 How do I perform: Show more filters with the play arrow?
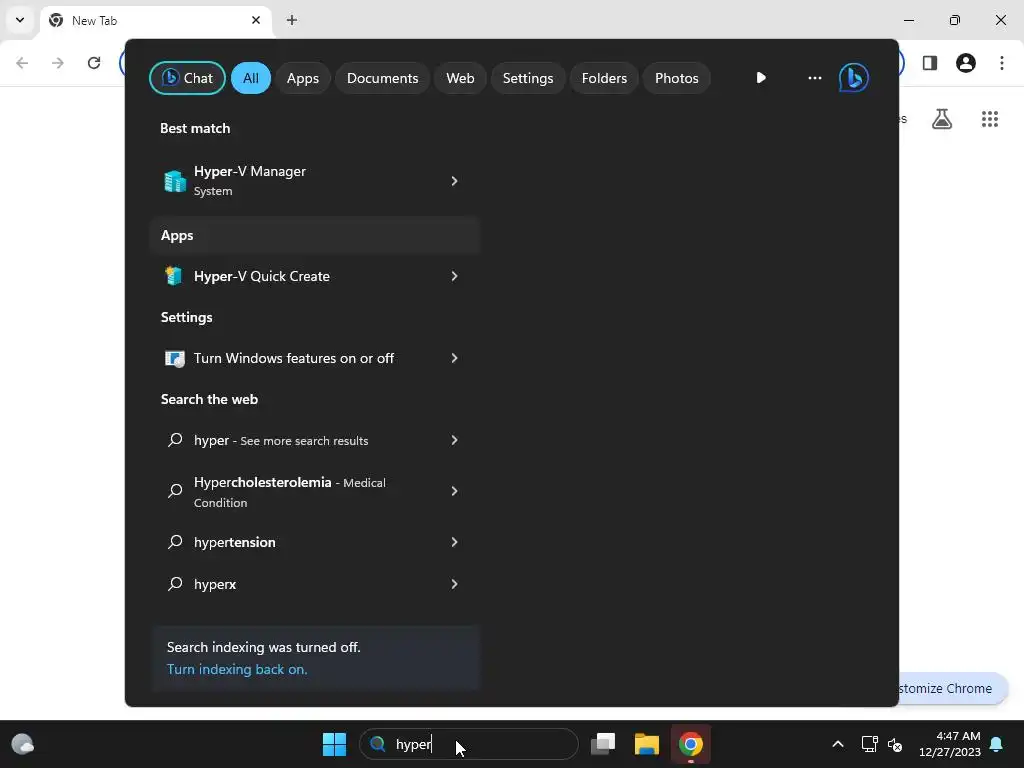pos(761,78)
